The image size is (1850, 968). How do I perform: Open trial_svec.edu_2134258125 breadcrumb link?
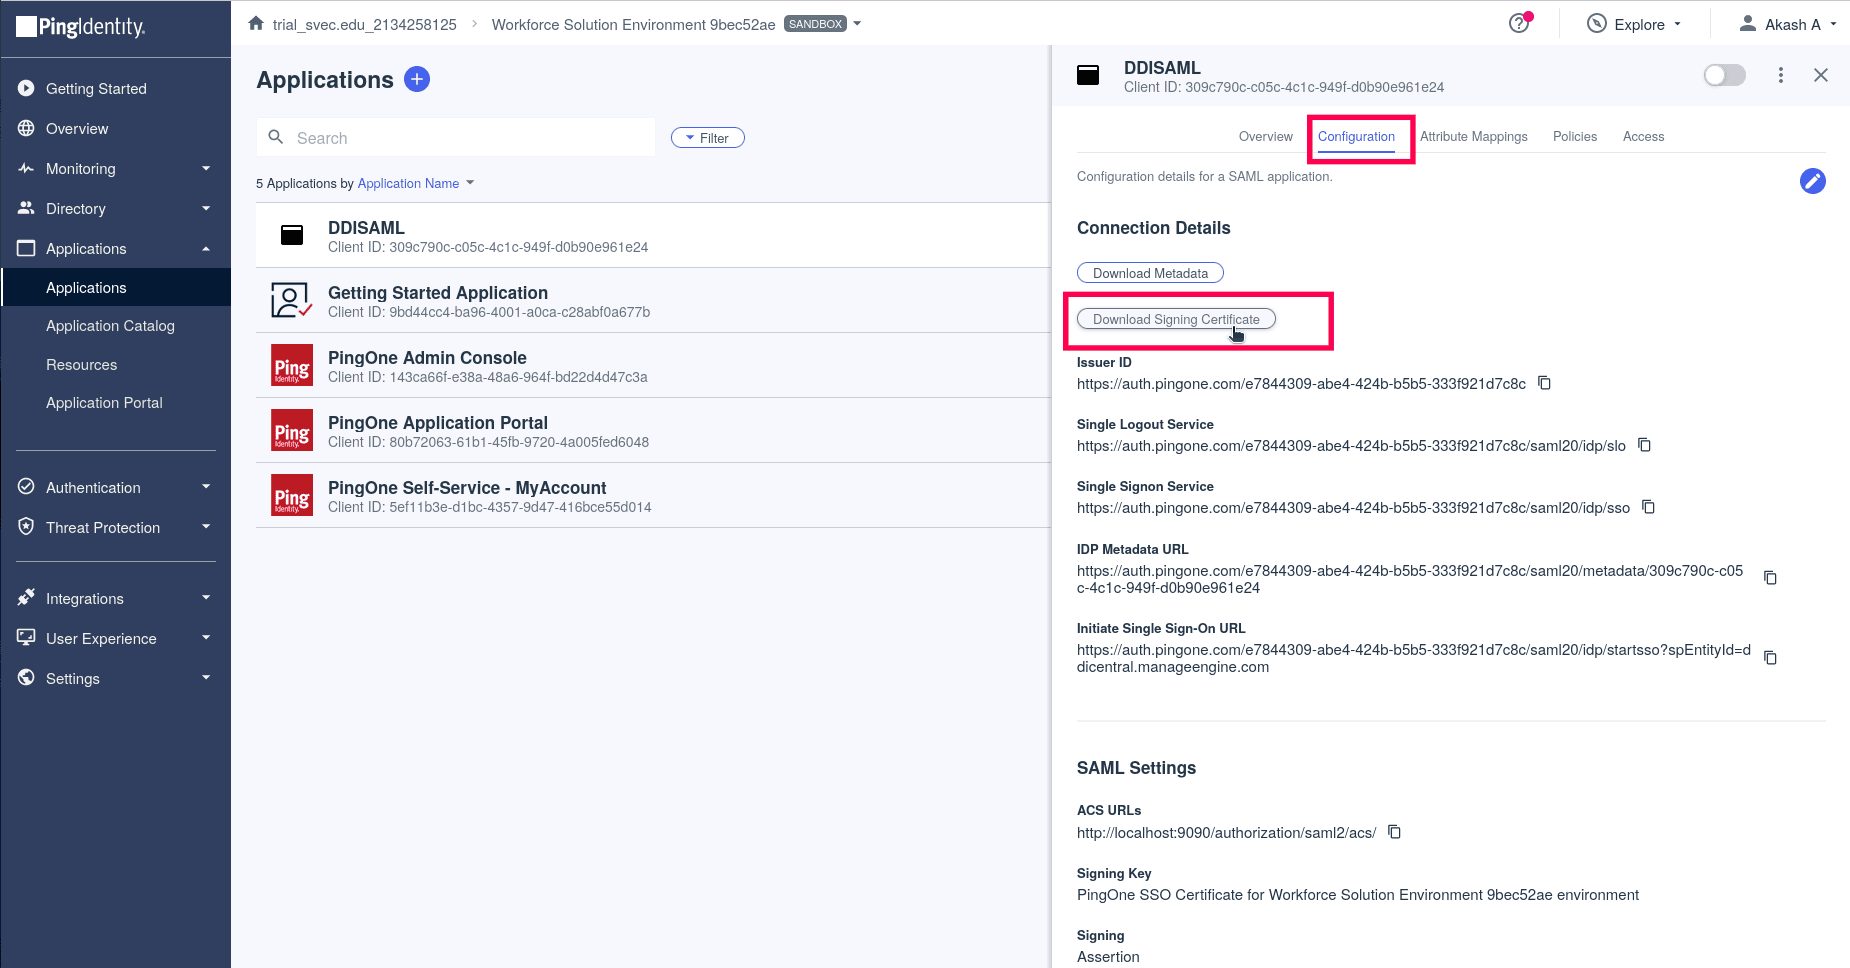coord(365,24)
